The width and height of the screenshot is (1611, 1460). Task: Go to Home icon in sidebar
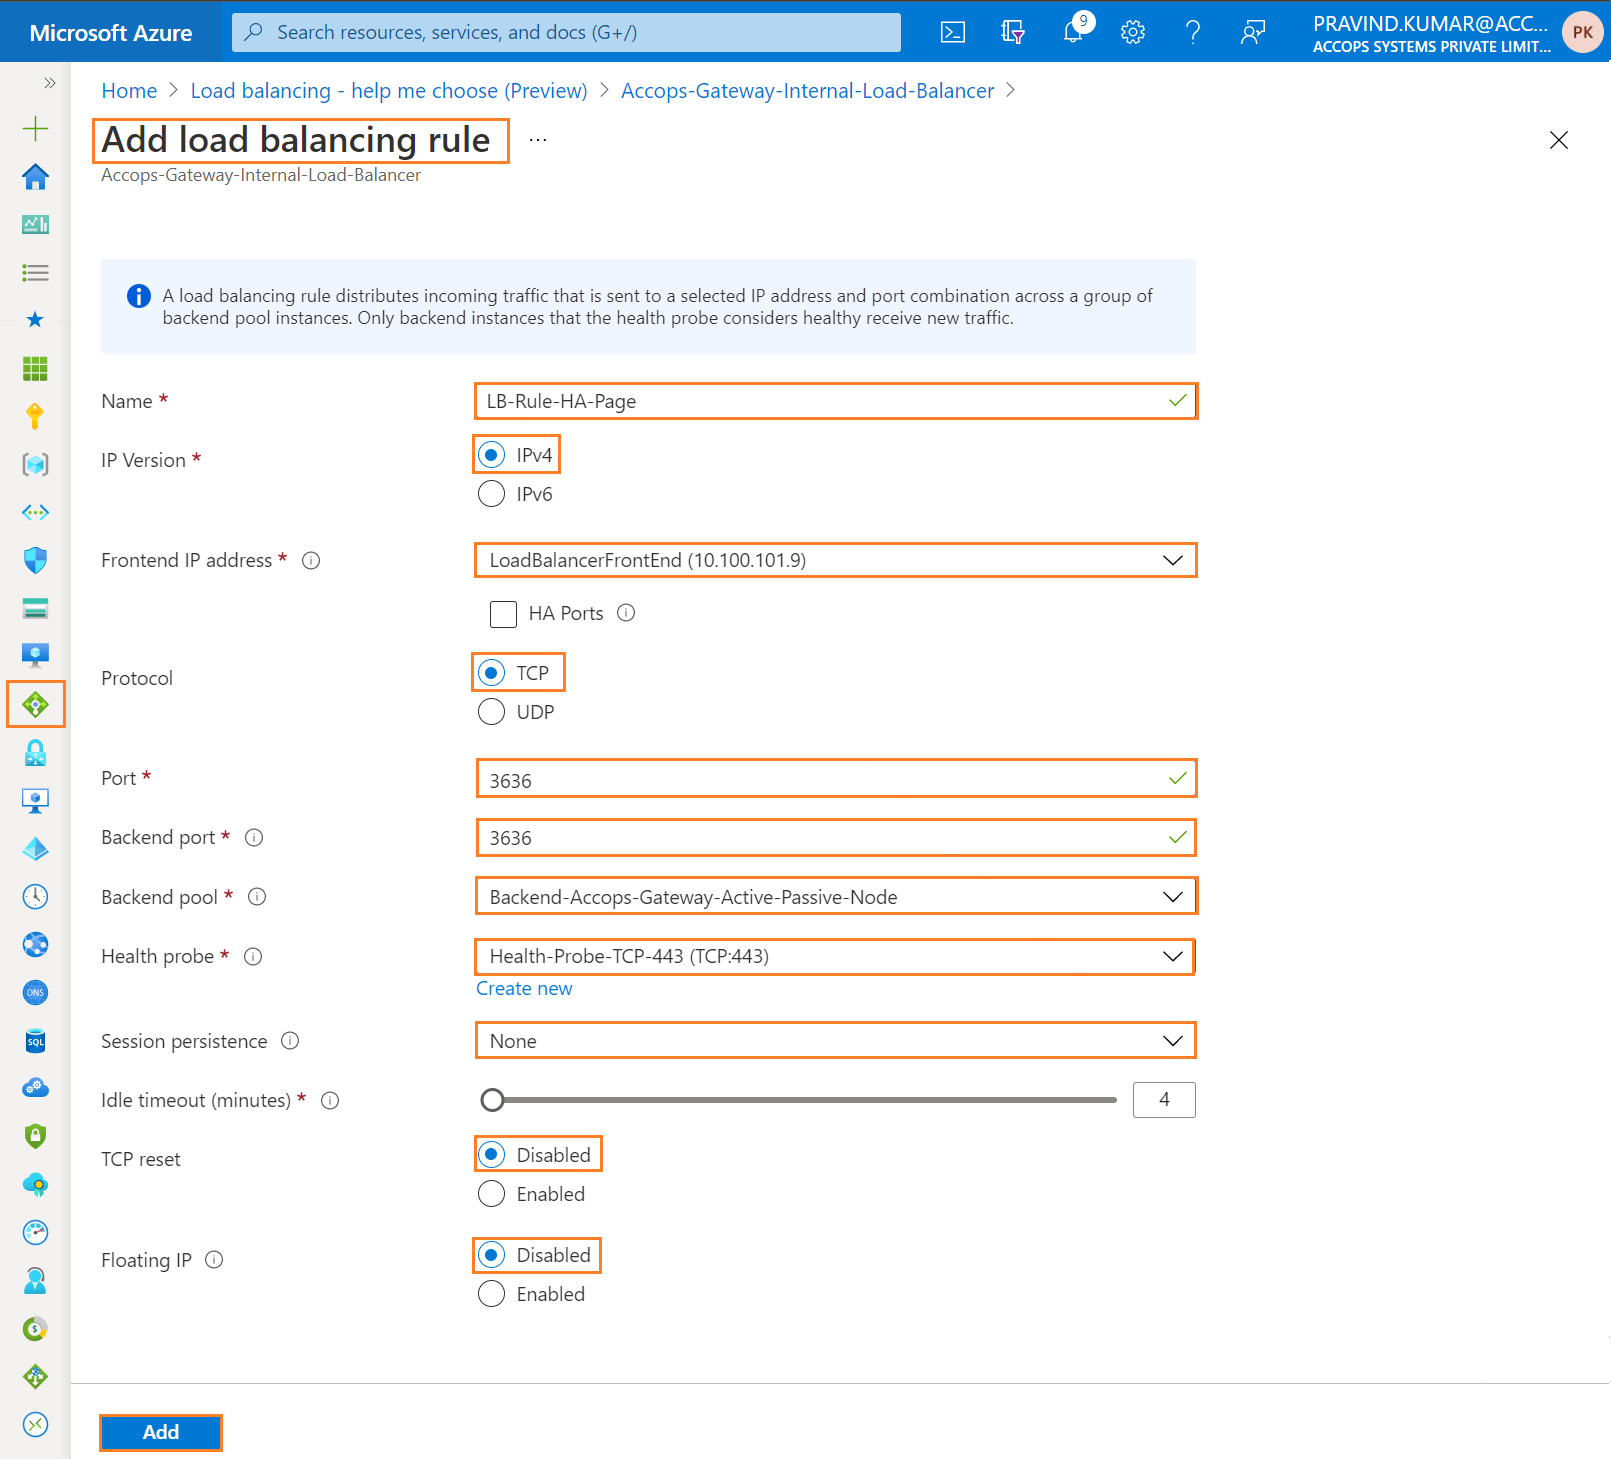(35, 177)
